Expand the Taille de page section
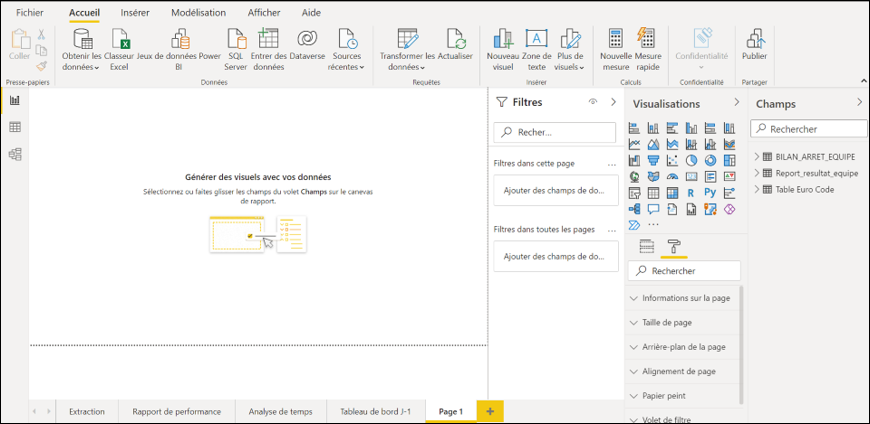Image resolution: width=870 pixels, height=424 pixels. pyautogui.click(x=681, y=322)
